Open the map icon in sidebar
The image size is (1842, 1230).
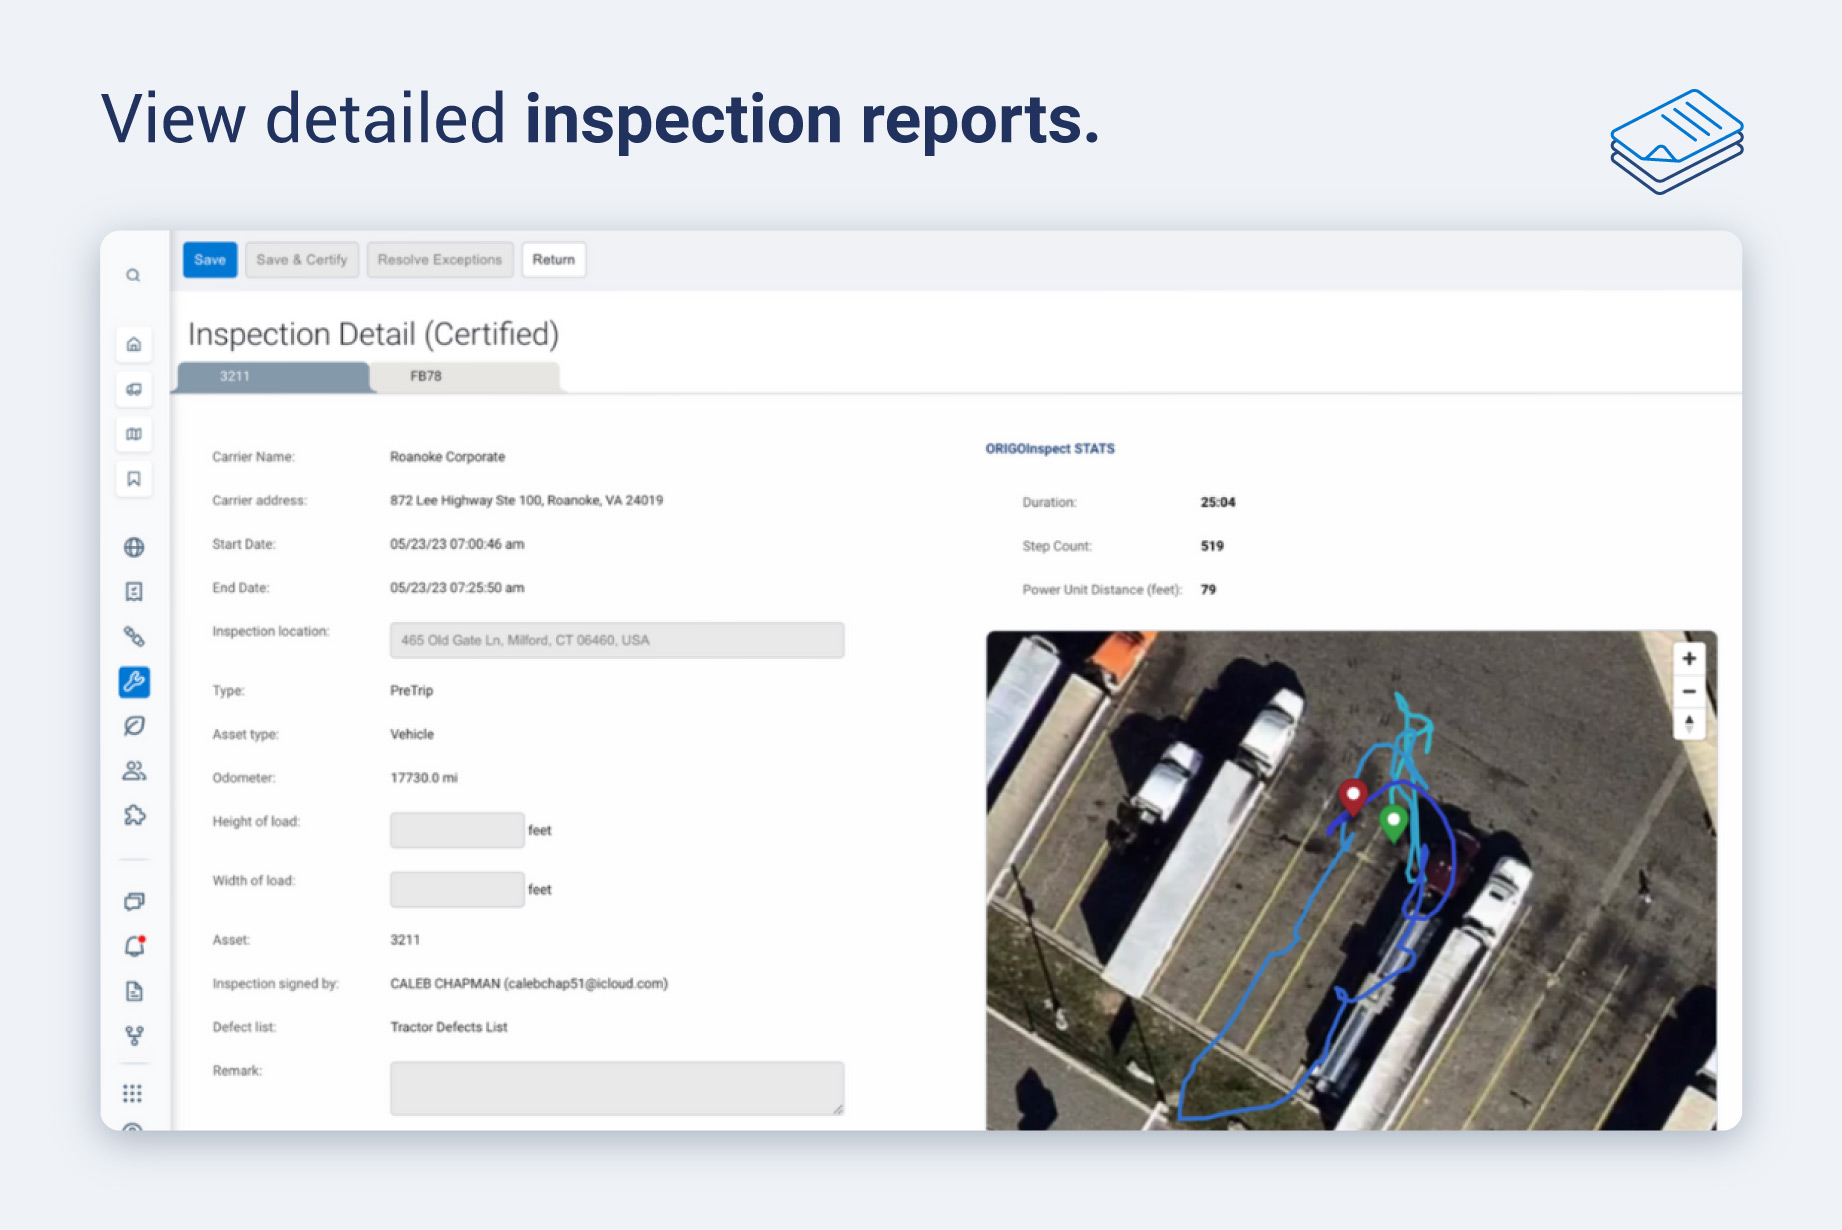pos(134,434)
